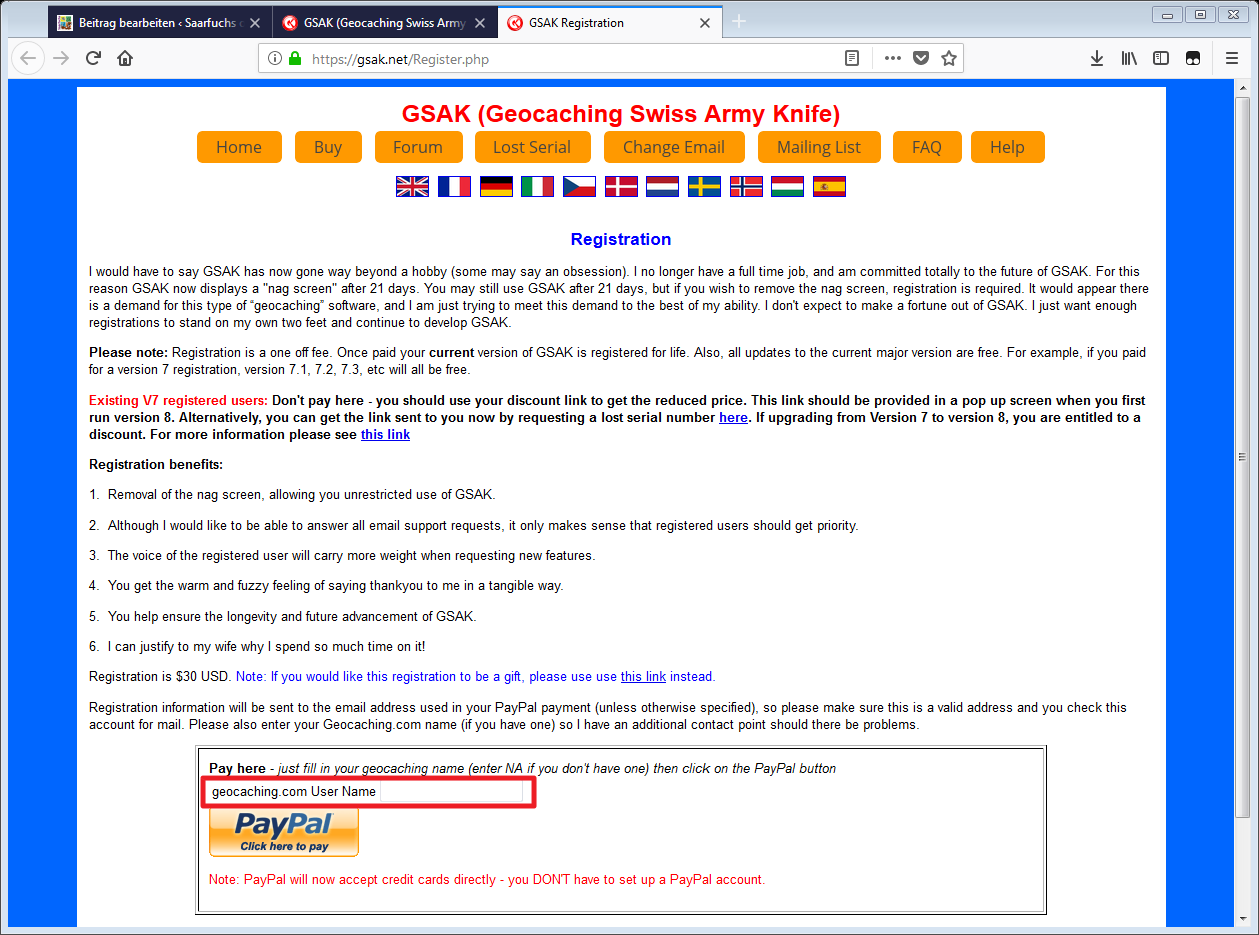Click the geocaching.com User Name field
This screenshot has height=935, width=1259.
click(452, 791)
